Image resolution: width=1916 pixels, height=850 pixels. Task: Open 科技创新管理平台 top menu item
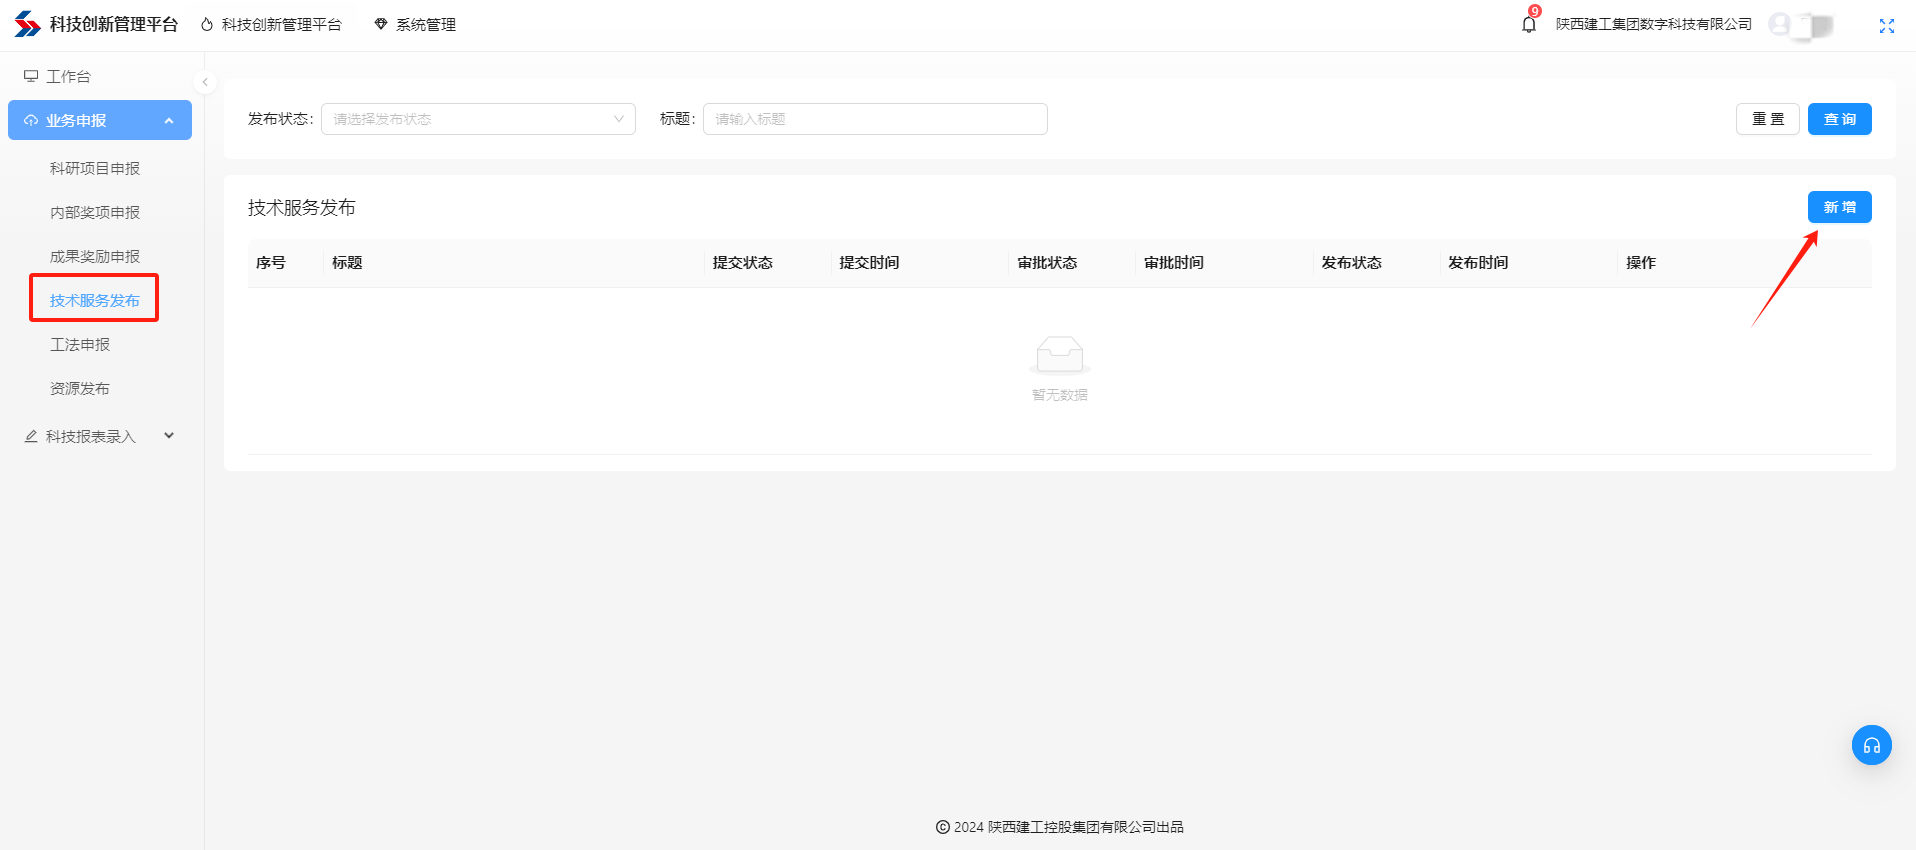click(x=271, y=25)
